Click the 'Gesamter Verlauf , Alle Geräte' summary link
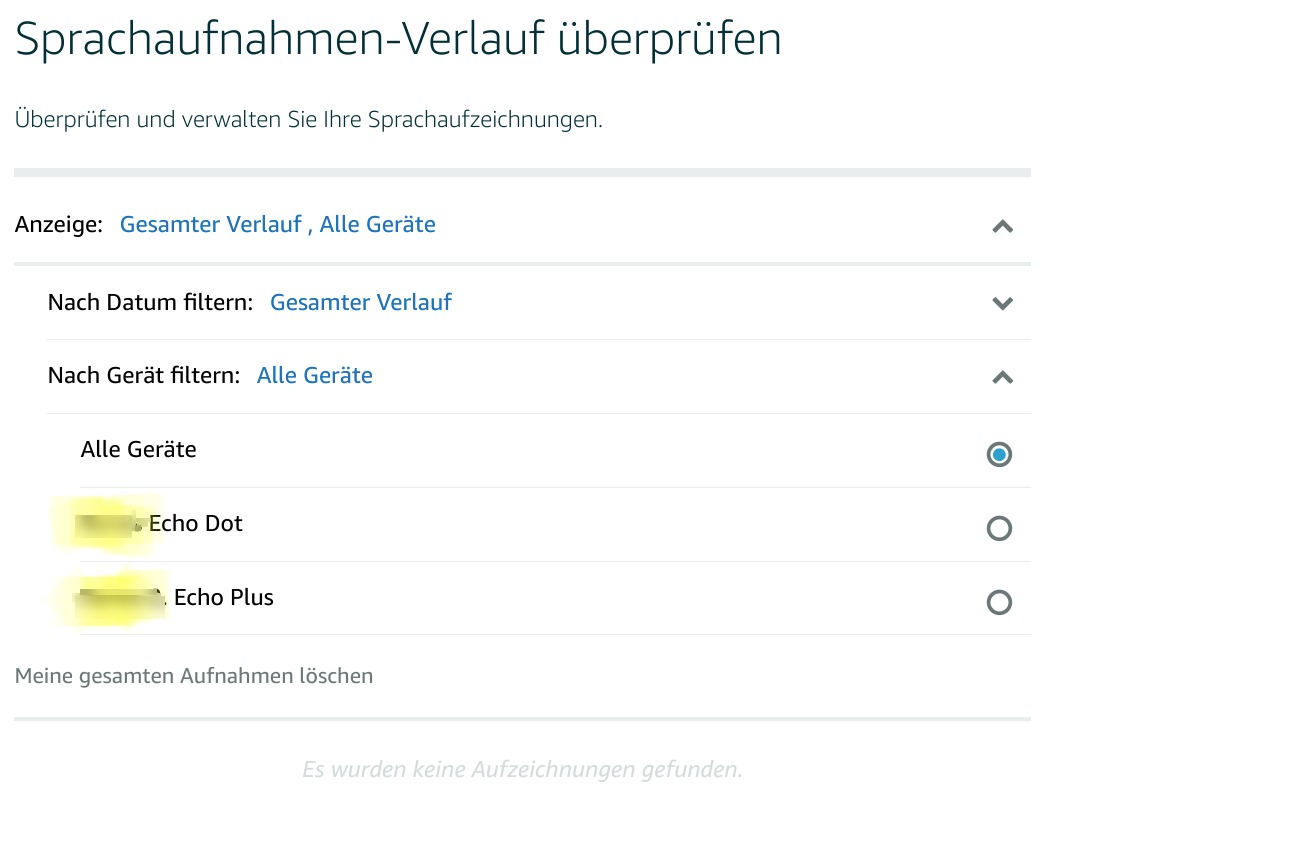The height and width of the screenshot is (851, 1311). point(277,224)
